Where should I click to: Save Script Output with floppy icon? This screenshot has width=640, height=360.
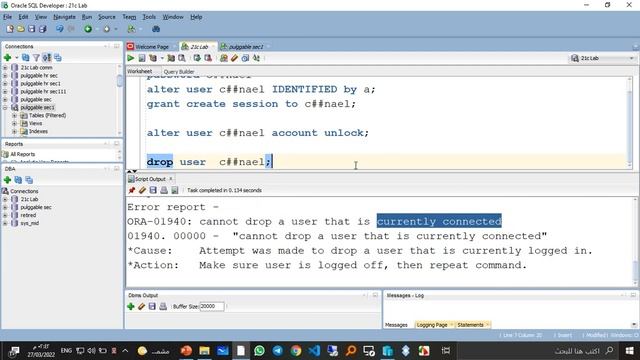(x=153, y=190)
